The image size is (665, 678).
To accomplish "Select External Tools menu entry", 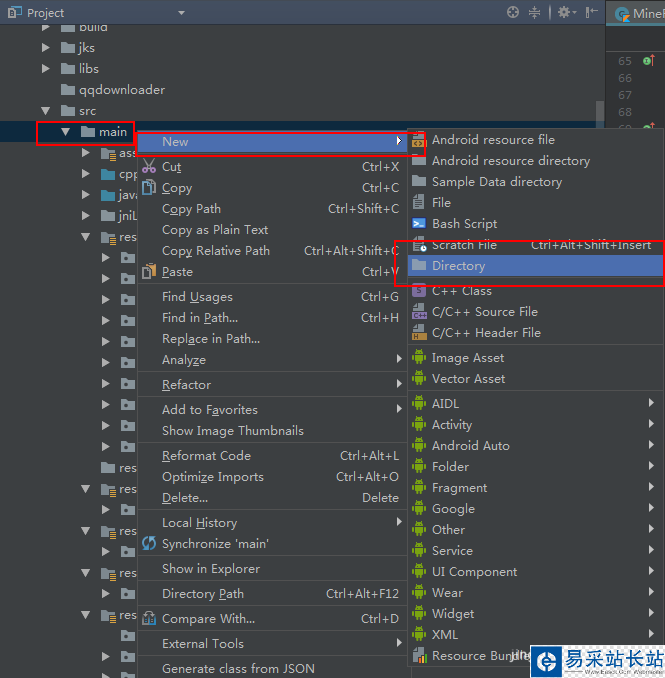I will [x=272, y=644].
